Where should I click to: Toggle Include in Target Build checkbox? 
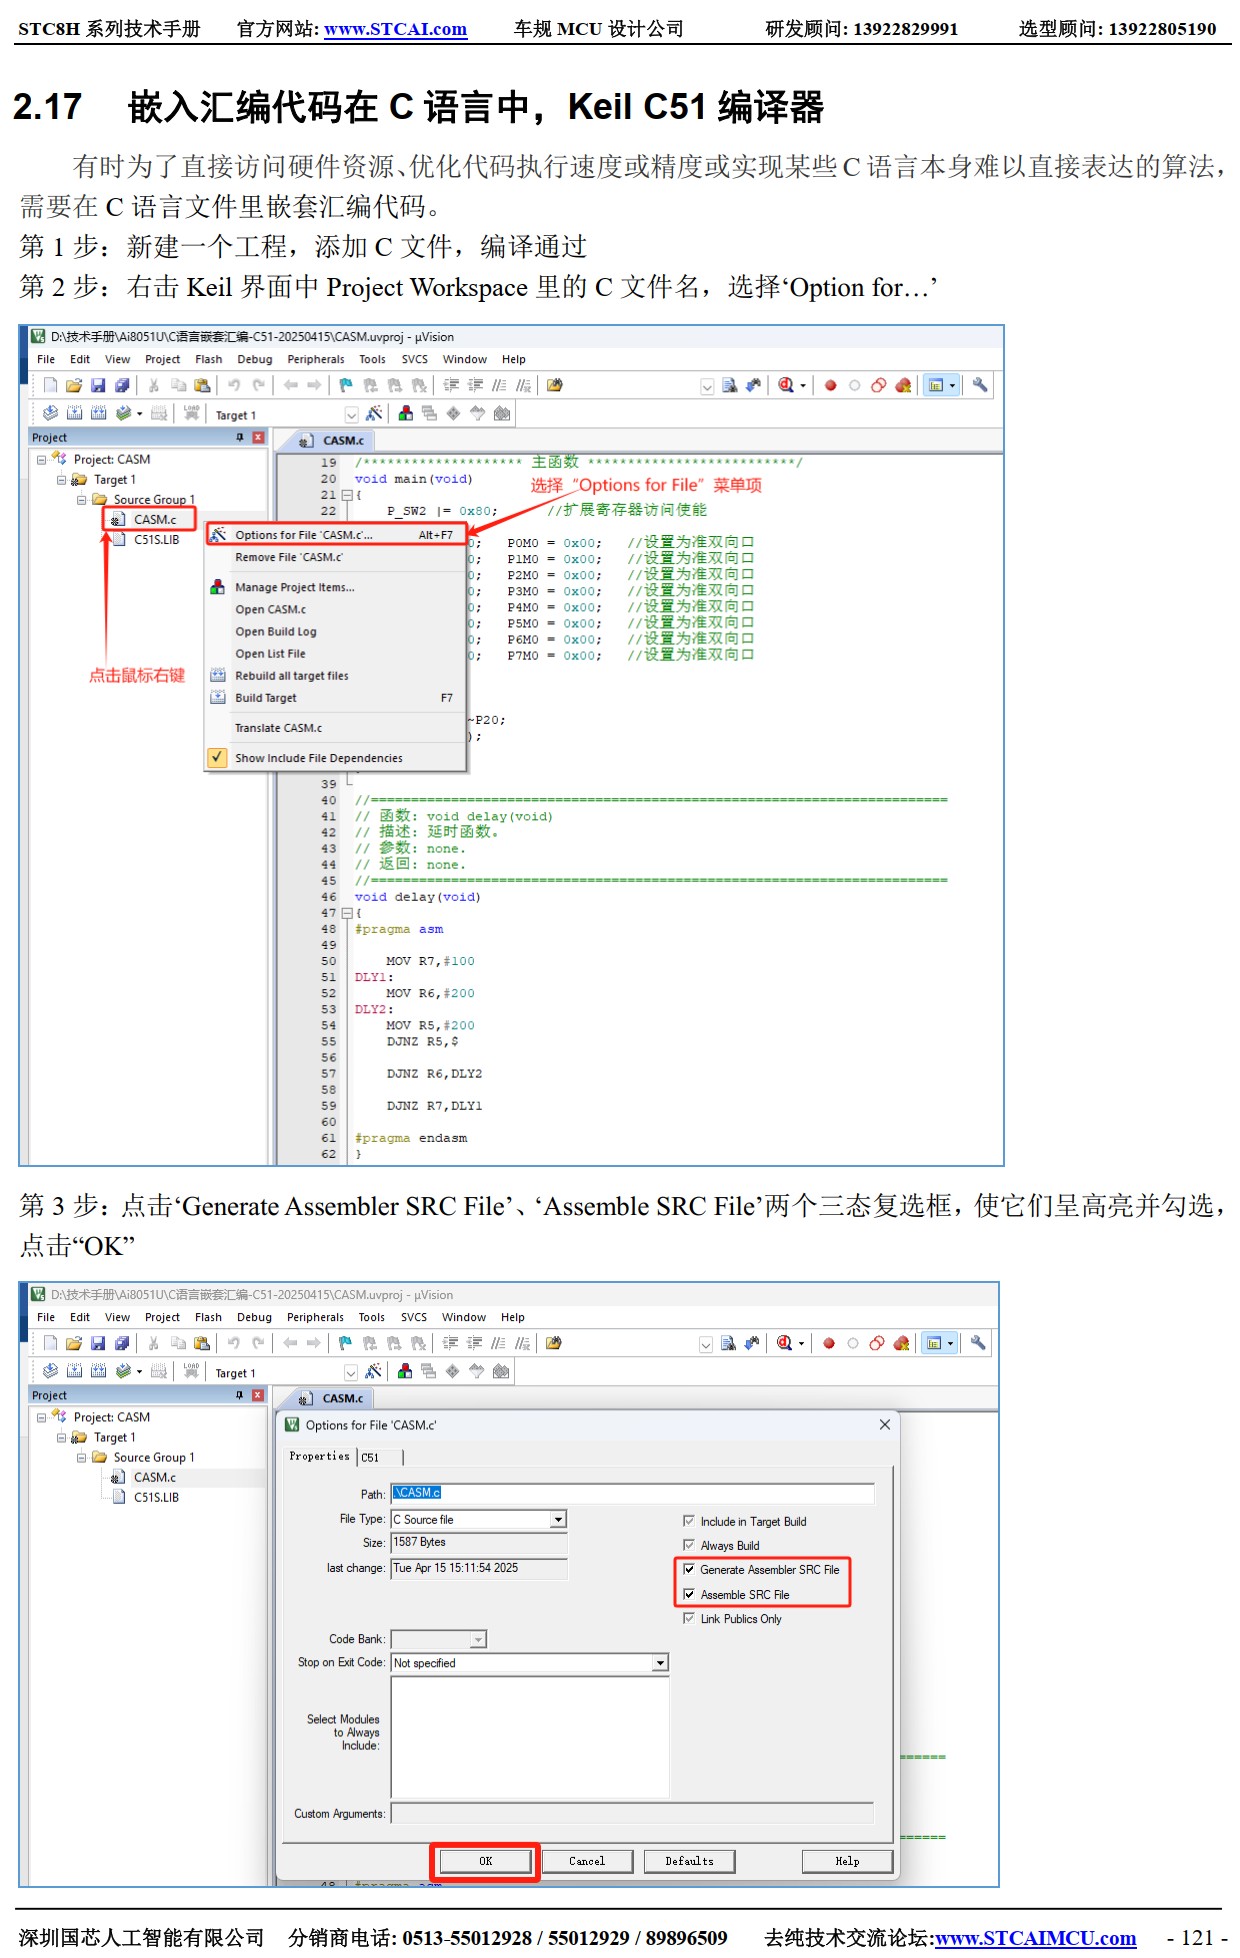pos(688,1521)
